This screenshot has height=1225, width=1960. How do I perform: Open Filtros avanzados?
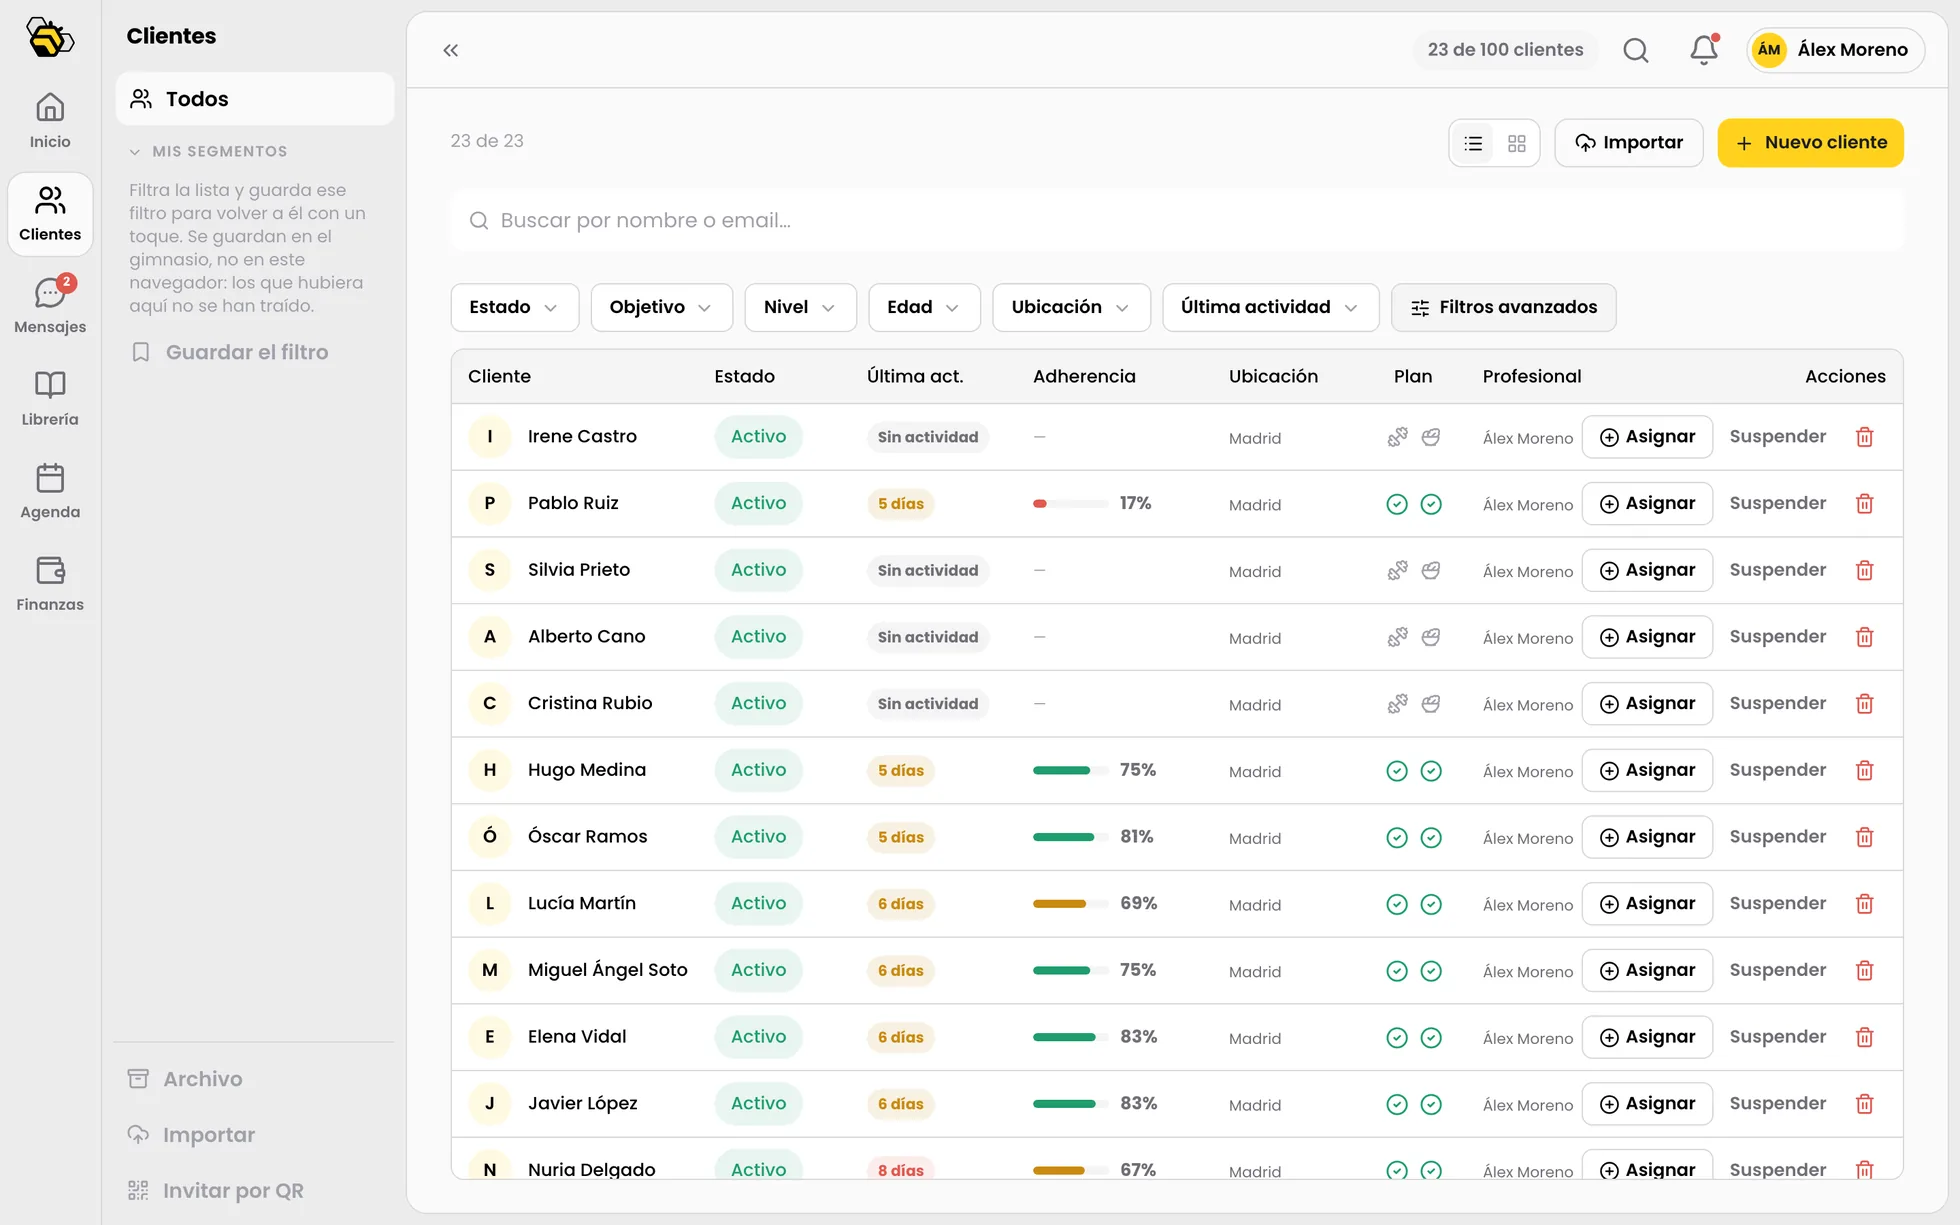point(1503,307)
